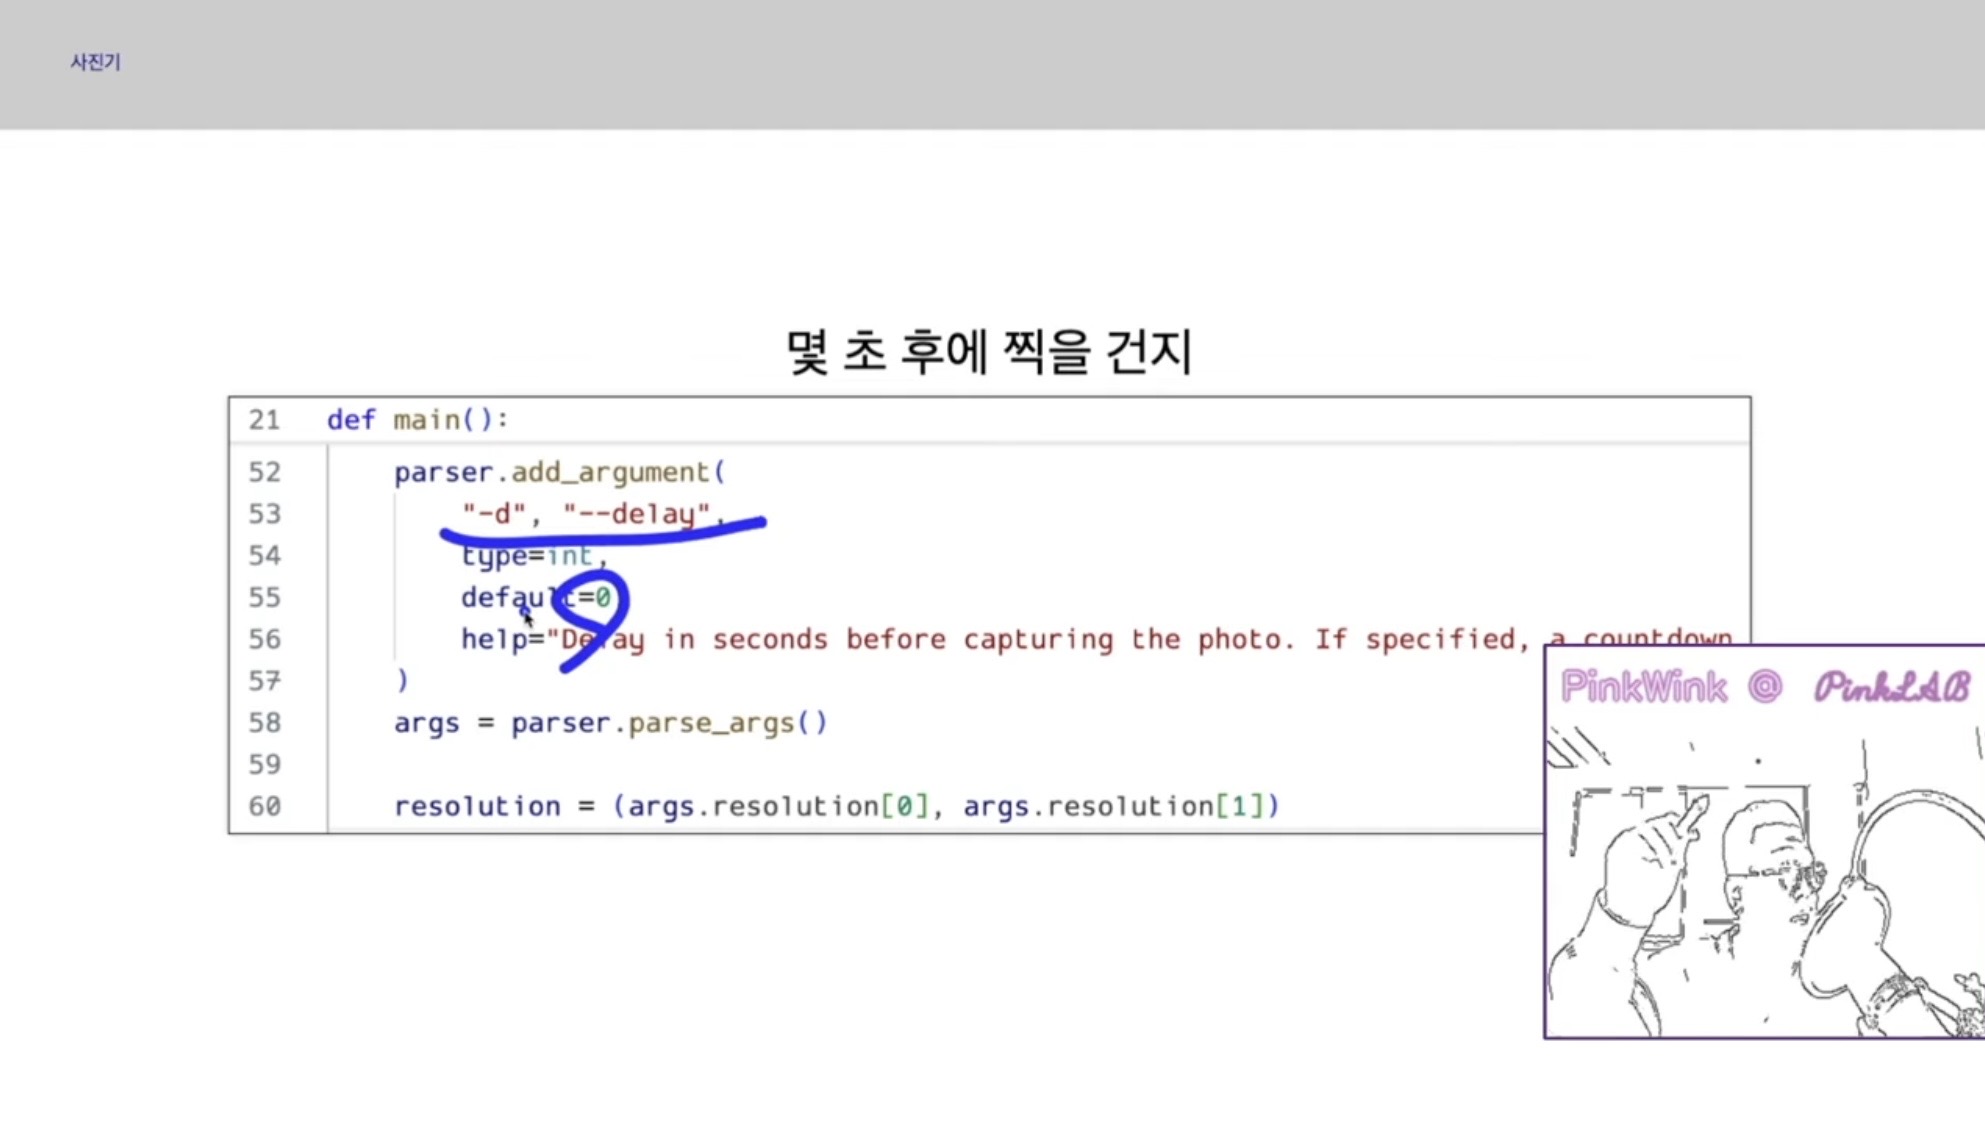1985x1125 pixels.
Task: Click args.resolution[0] in line 60
Action: click(778, 807)
